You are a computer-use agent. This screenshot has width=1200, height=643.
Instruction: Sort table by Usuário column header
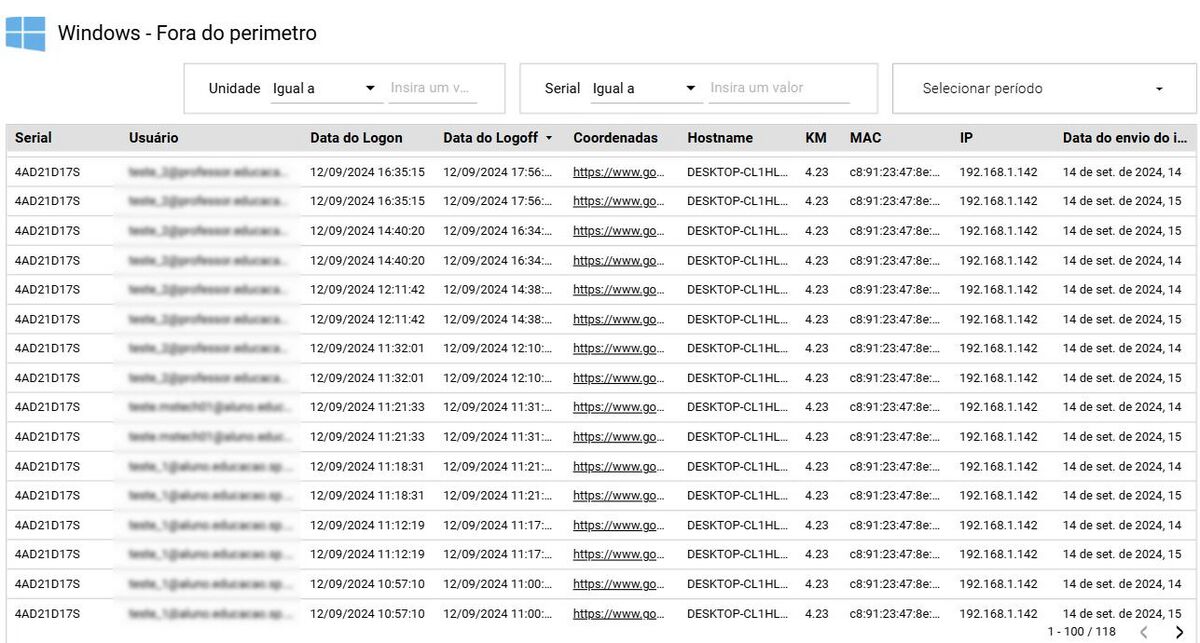click(153, 138)
